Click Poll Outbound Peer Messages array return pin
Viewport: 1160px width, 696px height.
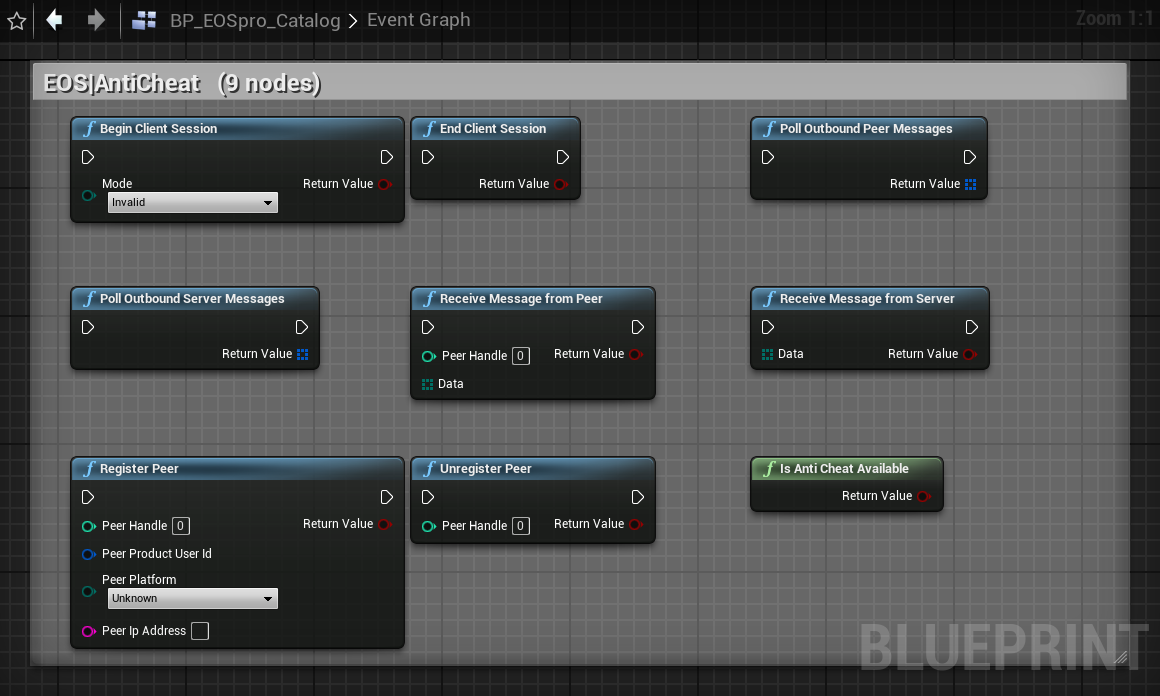[971, 184]
